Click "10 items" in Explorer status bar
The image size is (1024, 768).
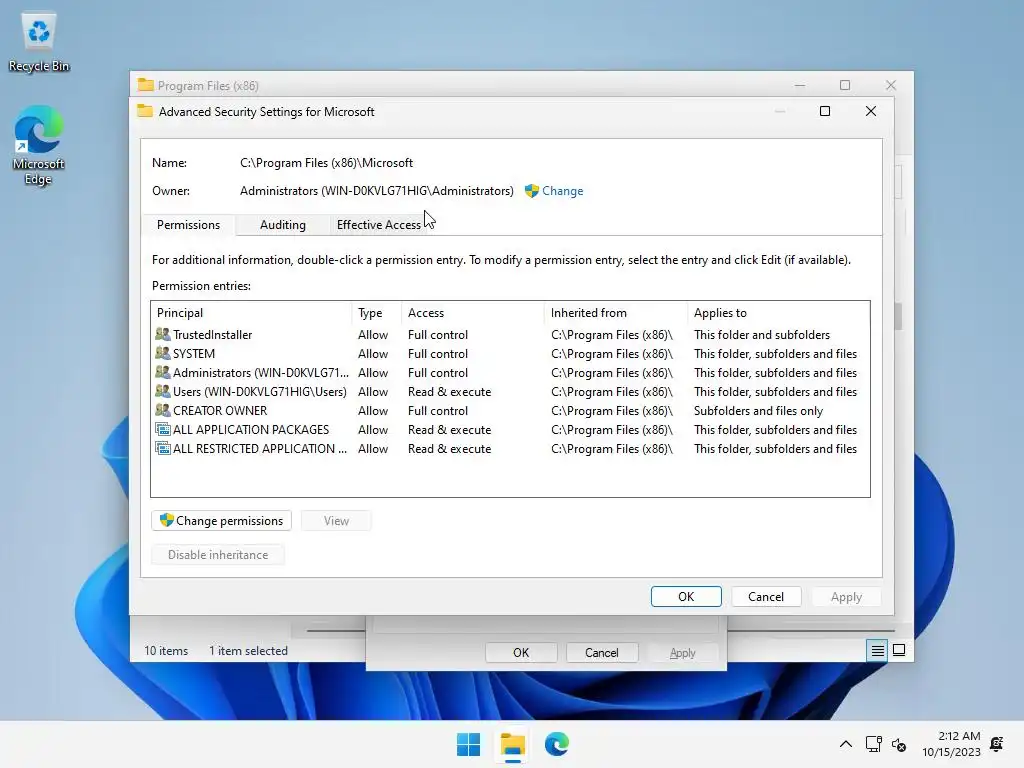pos(166,650)
